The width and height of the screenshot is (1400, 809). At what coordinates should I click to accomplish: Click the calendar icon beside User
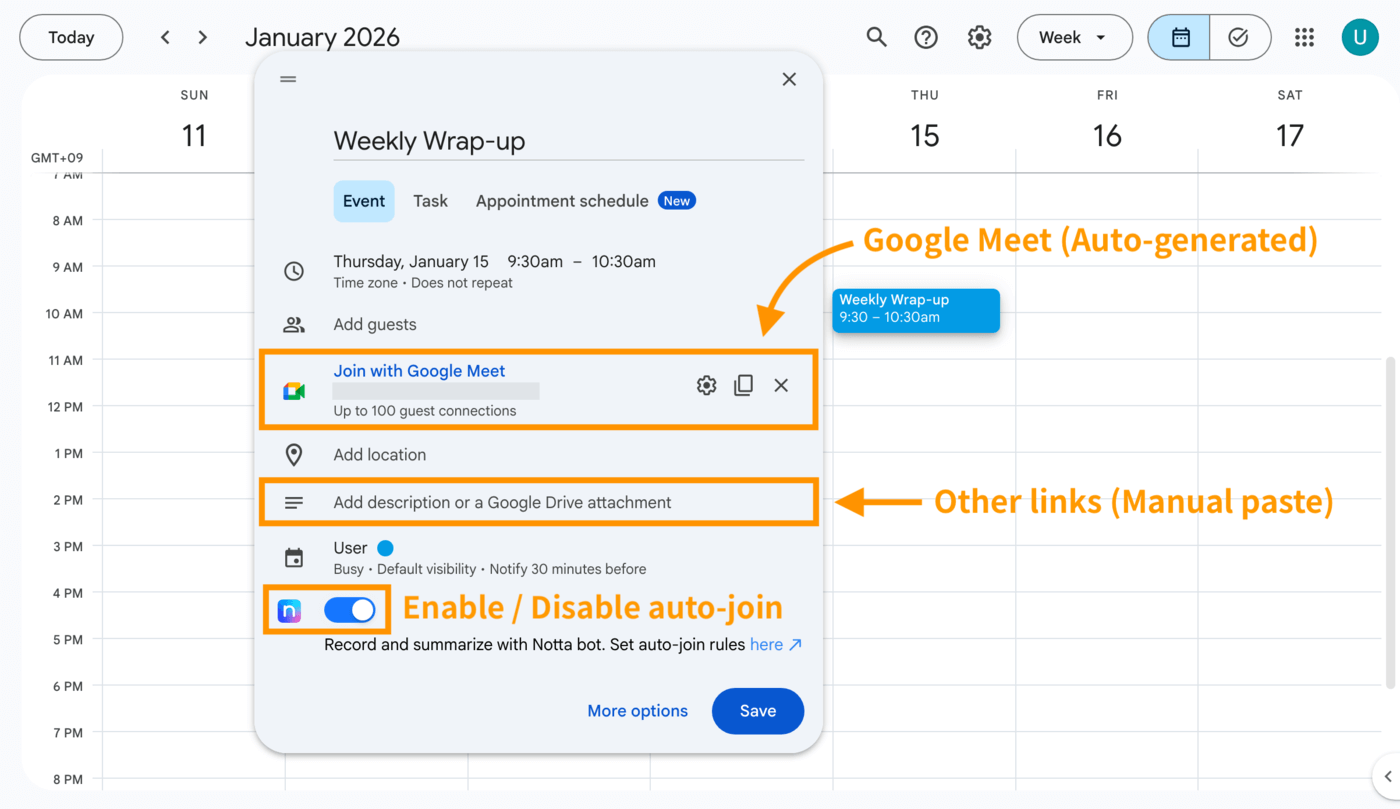(294, 557)
